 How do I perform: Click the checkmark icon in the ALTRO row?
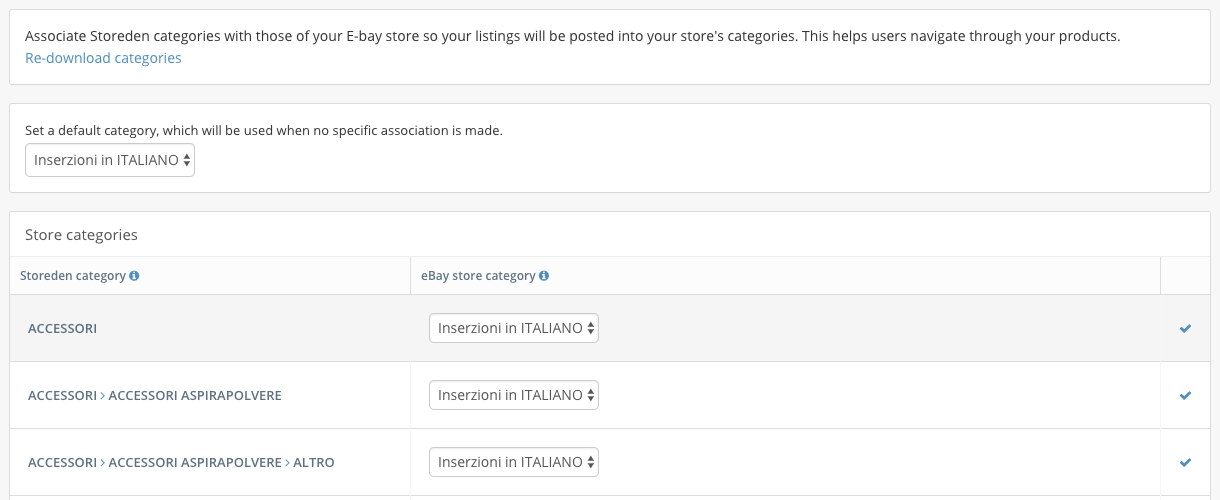tap(1185, 462)
